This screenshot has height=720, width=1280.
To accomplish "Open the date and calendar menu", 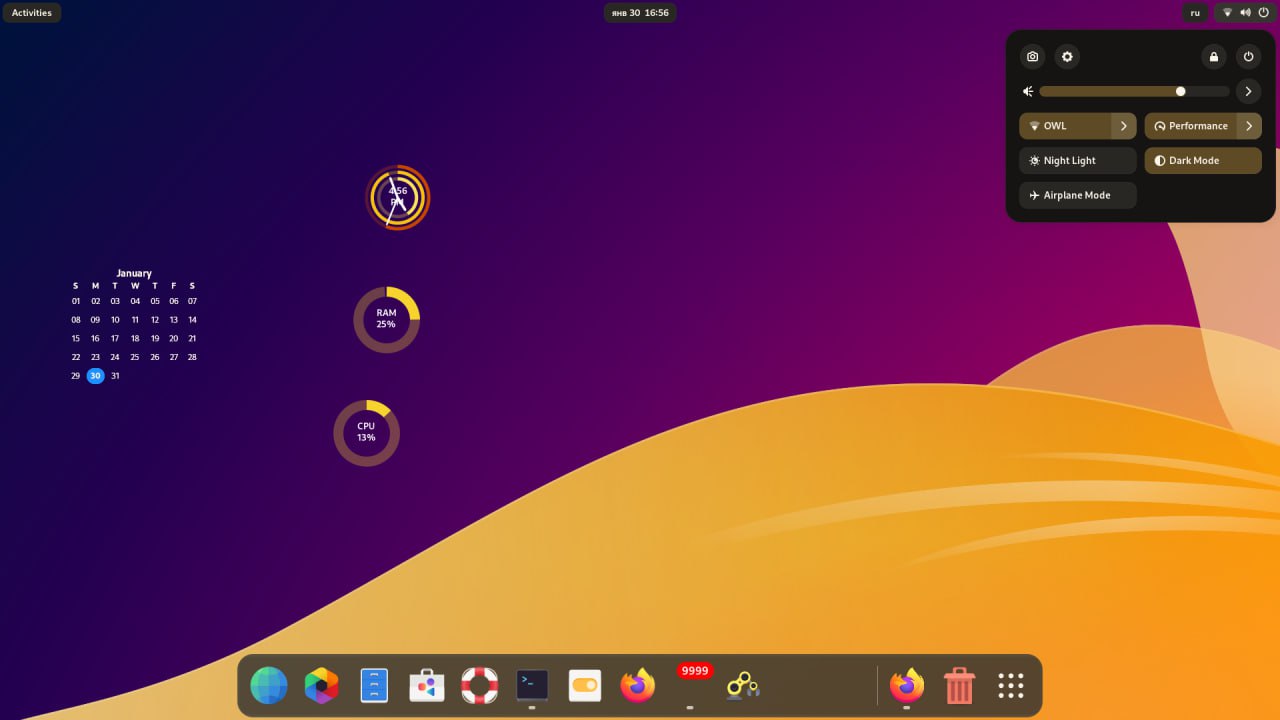I will [x=640, y=12].
